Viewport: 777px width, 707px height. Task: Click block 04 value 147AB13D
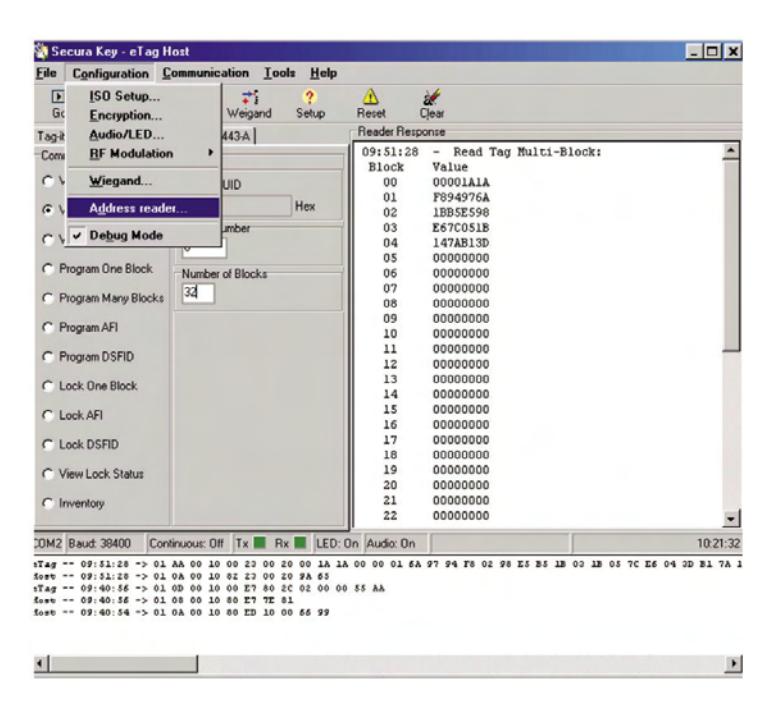click(461, 243)
